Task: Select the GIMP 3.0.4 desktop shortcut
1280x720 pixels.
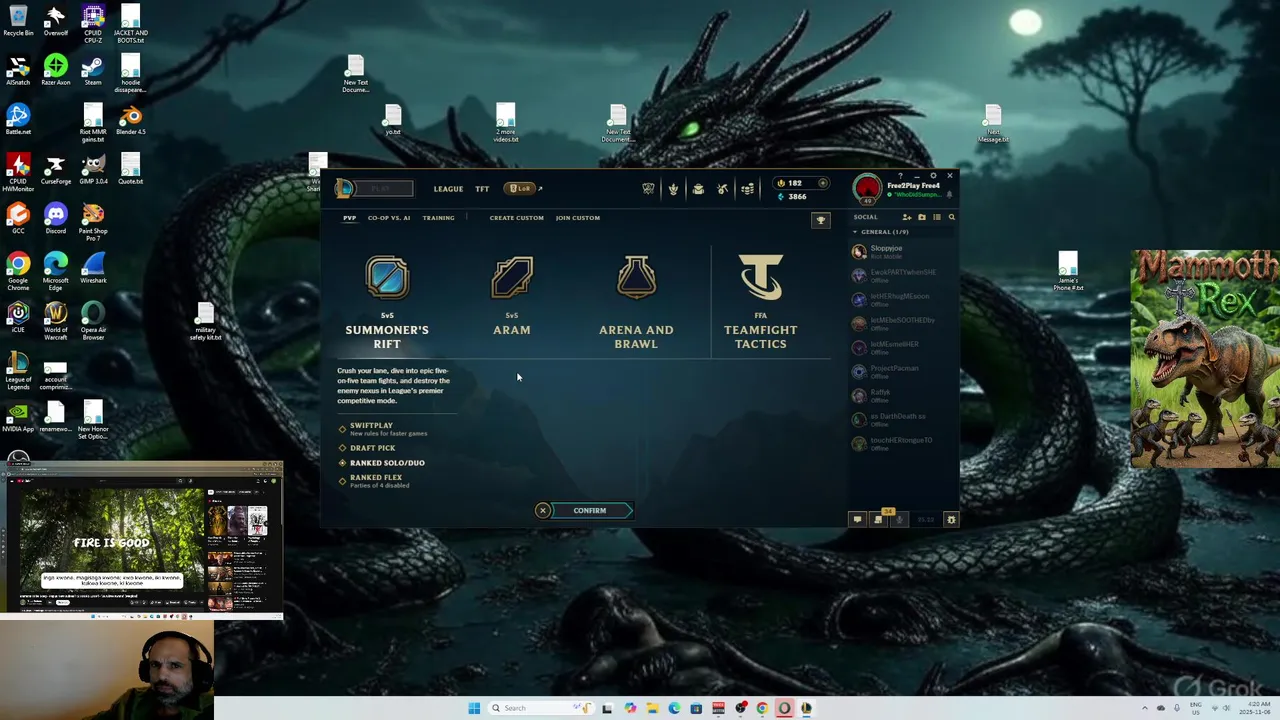Action: [93, 170]
